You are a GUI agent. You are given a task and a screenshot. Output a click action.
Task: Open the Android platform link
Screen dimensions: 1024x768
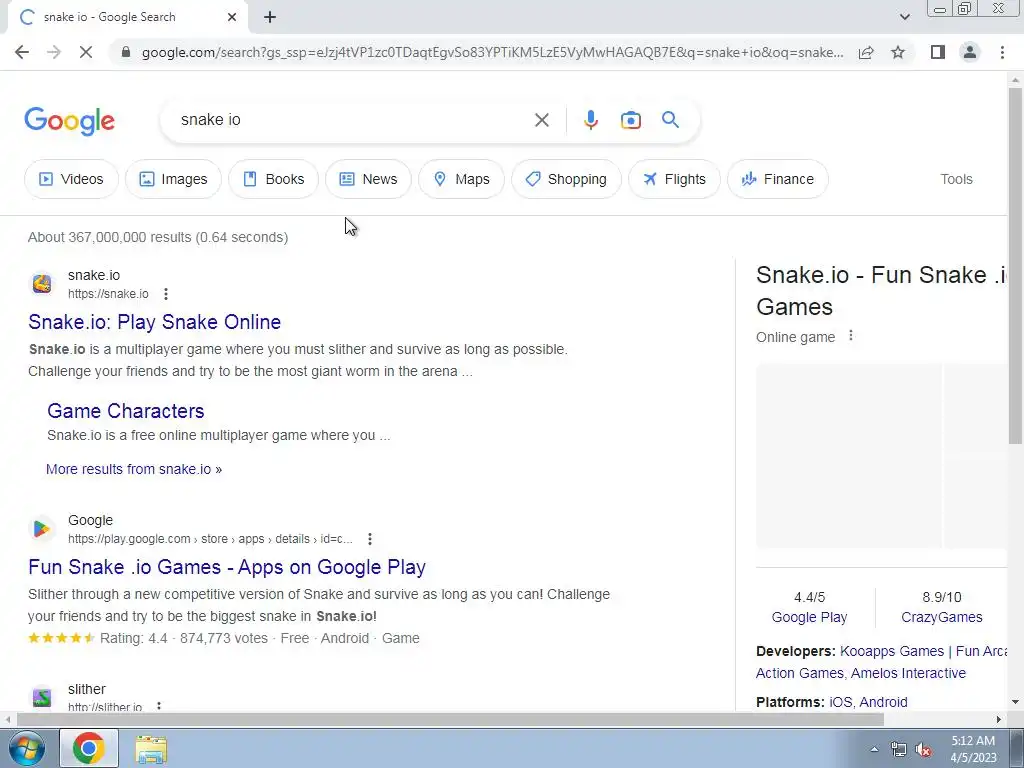883,702
